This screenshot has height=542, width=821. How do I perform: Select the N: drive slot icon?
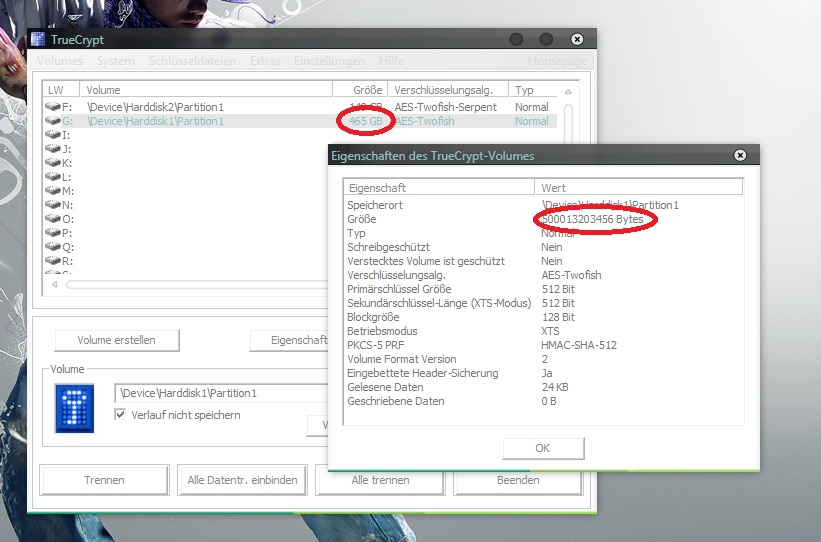(53, 205)
